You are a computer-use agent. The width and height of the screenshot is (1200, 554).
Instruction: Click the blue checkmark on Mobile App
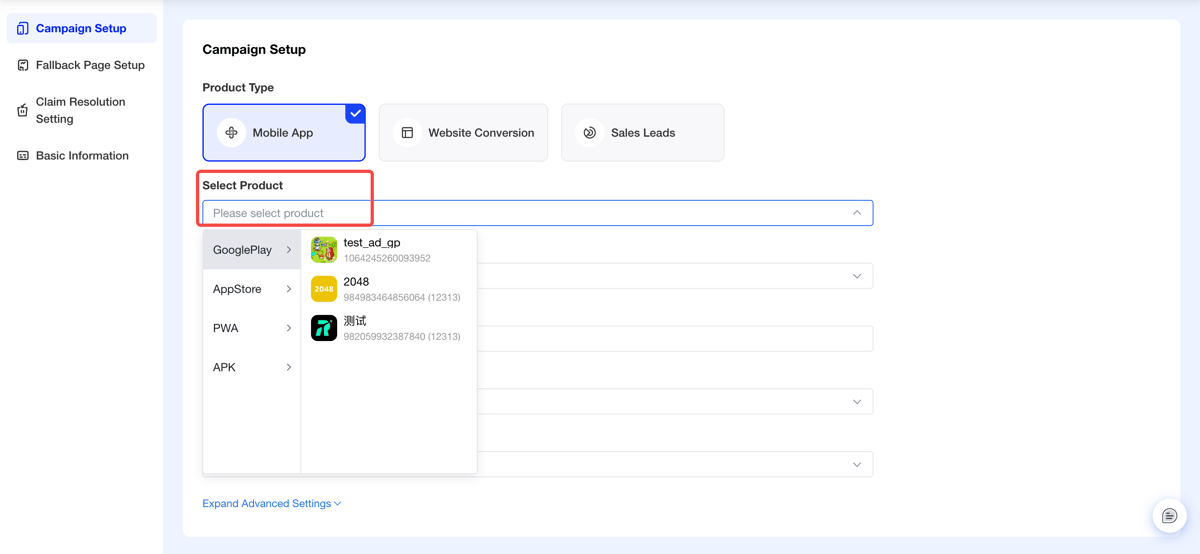[x=355, y=113]
